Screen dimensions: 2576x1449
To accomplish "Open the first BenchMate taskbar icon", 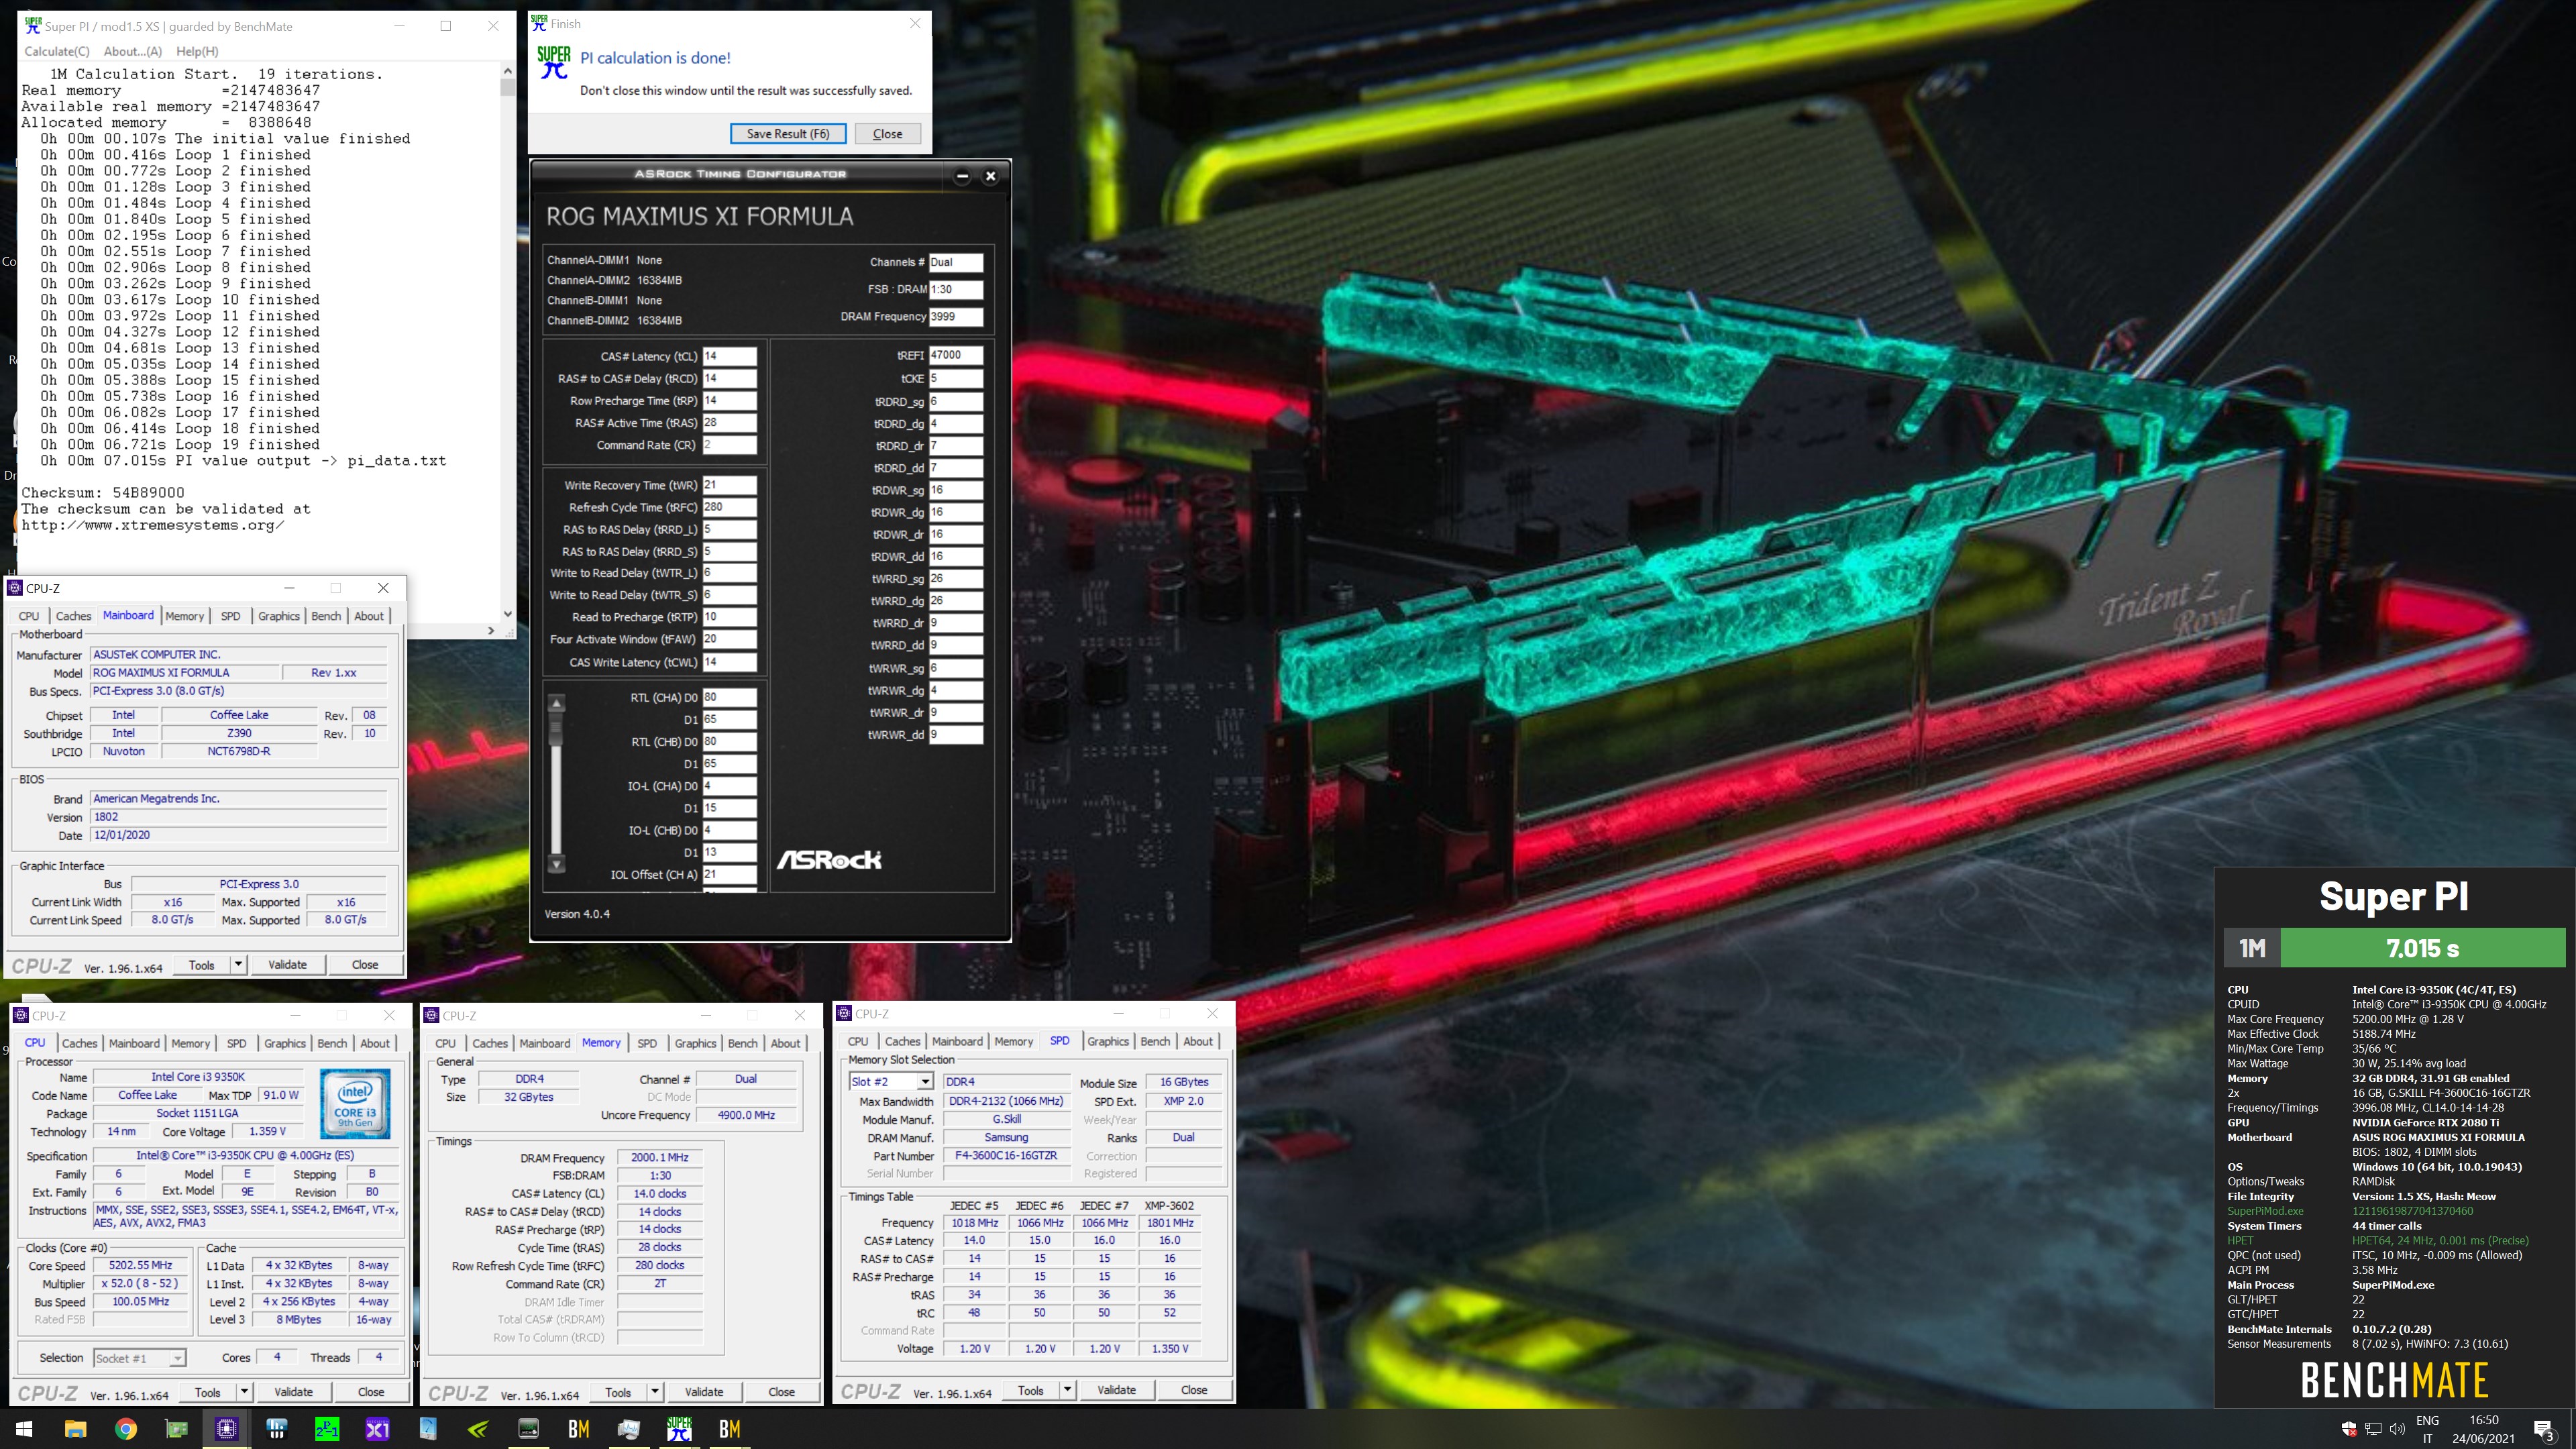I will [579, 1429].
